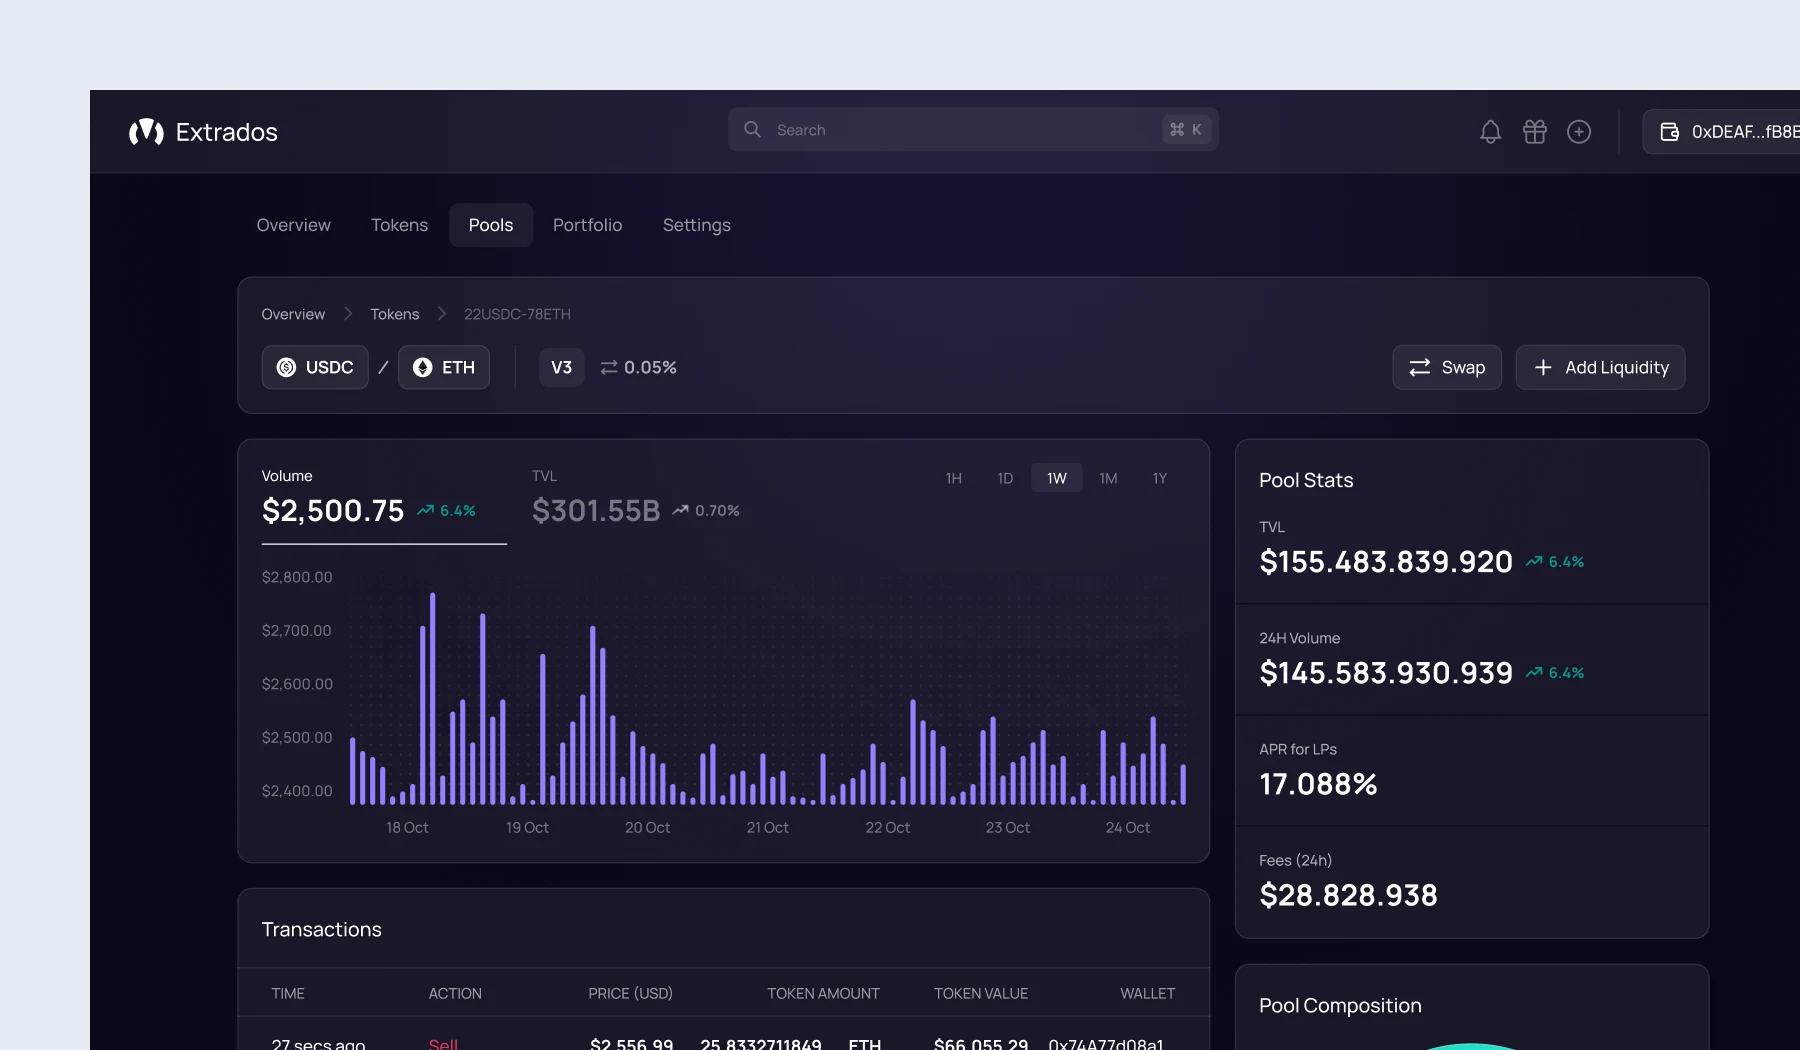This screenshot has height=1050, width=1800.
Task: Click the USDC token chip
Action: coord(315,368)
